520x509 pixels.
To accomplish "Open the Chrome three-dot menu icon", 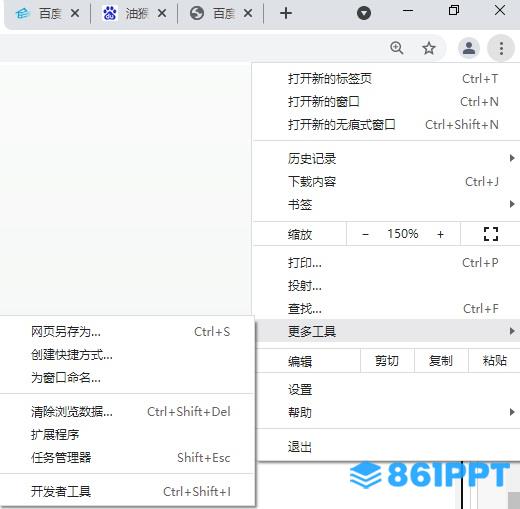I will click(x=501, y=49).
